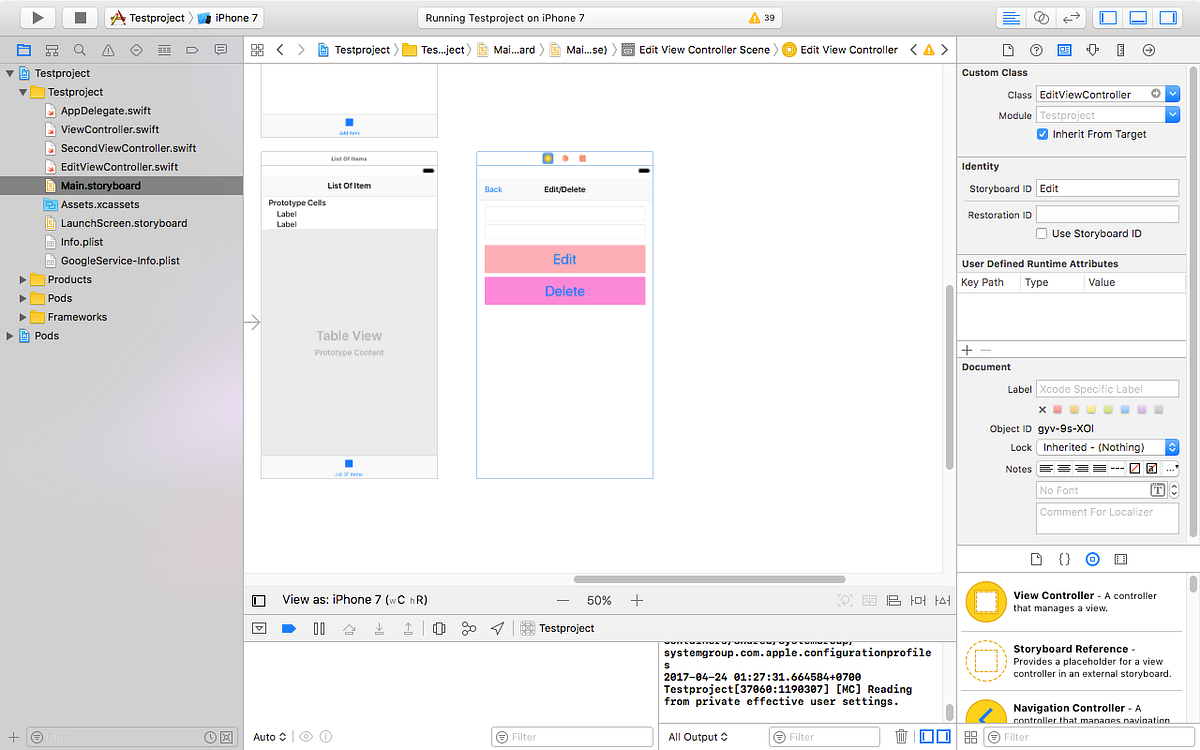The height and width of the screenshot is (750, 1200).
Task: Clear the debug console output
Action: (901, 736)
